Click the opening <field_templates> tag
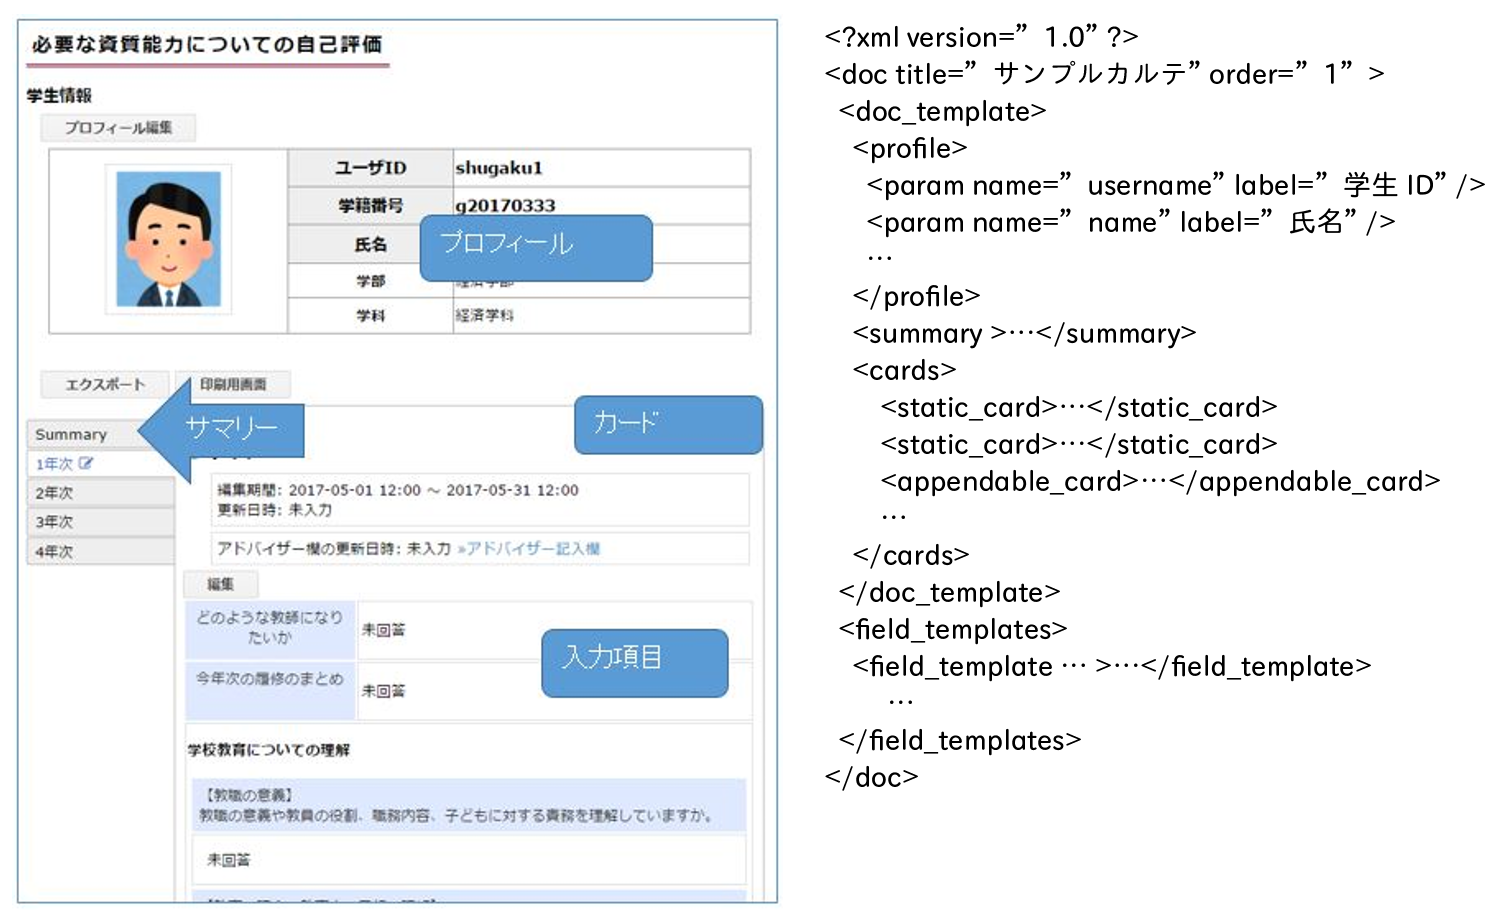Image resolution: width=1512 pixels, height=911 pixels. tap(953, 630)
